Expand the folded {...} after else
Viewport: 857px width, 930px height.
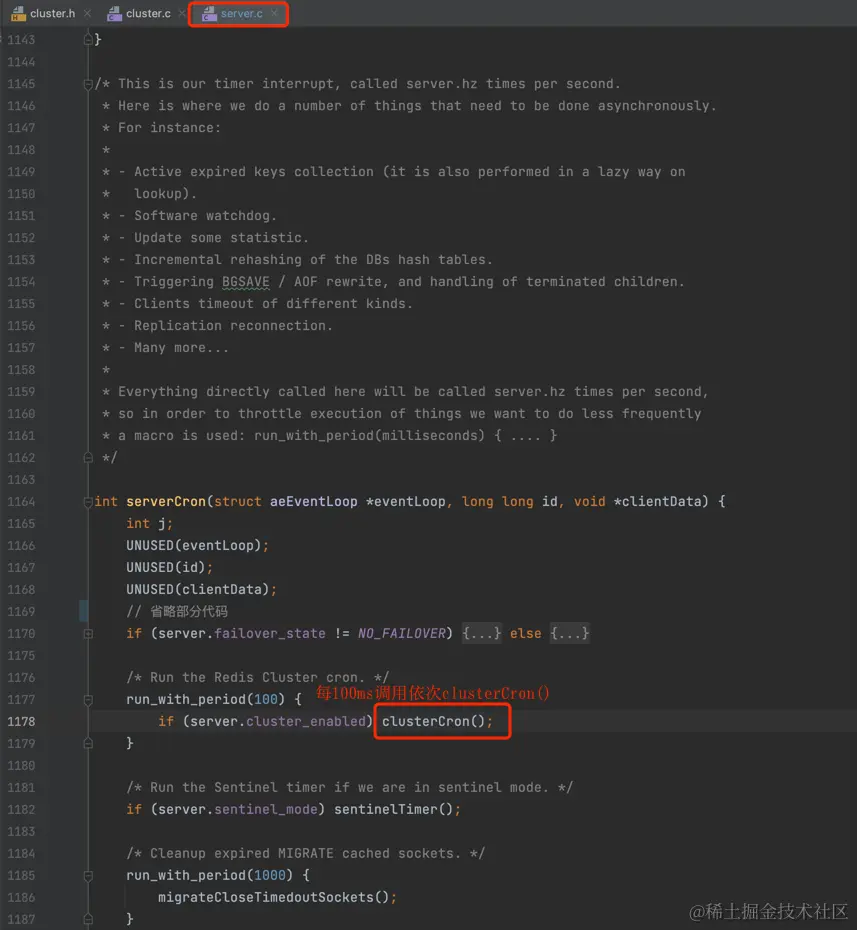pos(569,633)
